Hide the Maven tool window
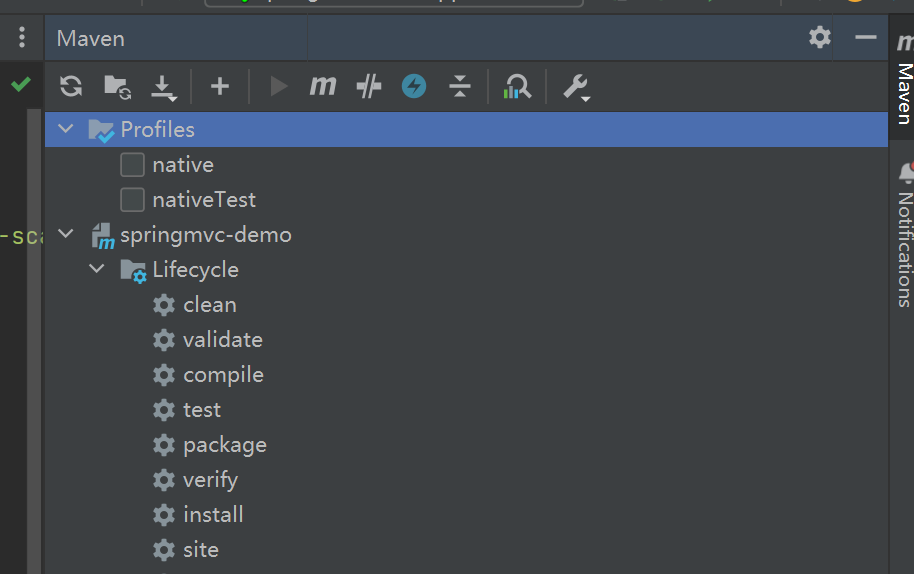Image resolution: width=914 pixels, height=574 pixels. 866,37
